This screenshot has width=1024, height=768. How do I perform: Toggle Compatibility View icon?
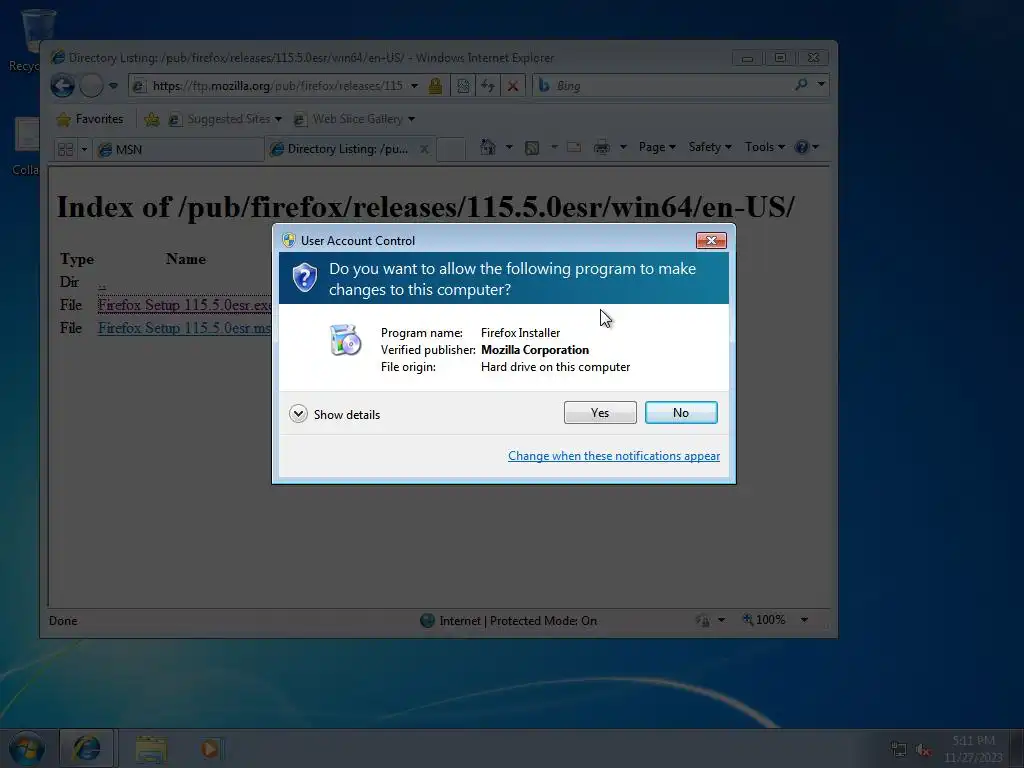pyautogui.click(x=463, y=86)
